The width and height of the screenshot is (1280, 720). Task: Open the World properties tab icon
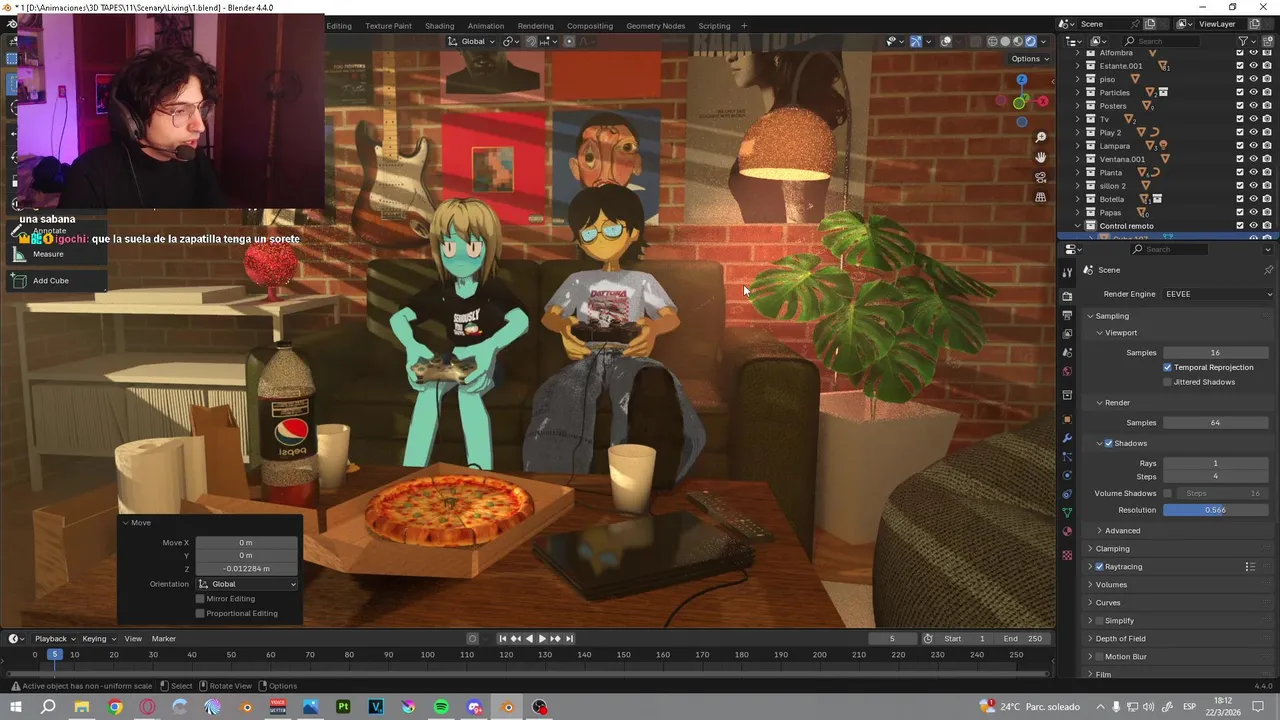1067,371
